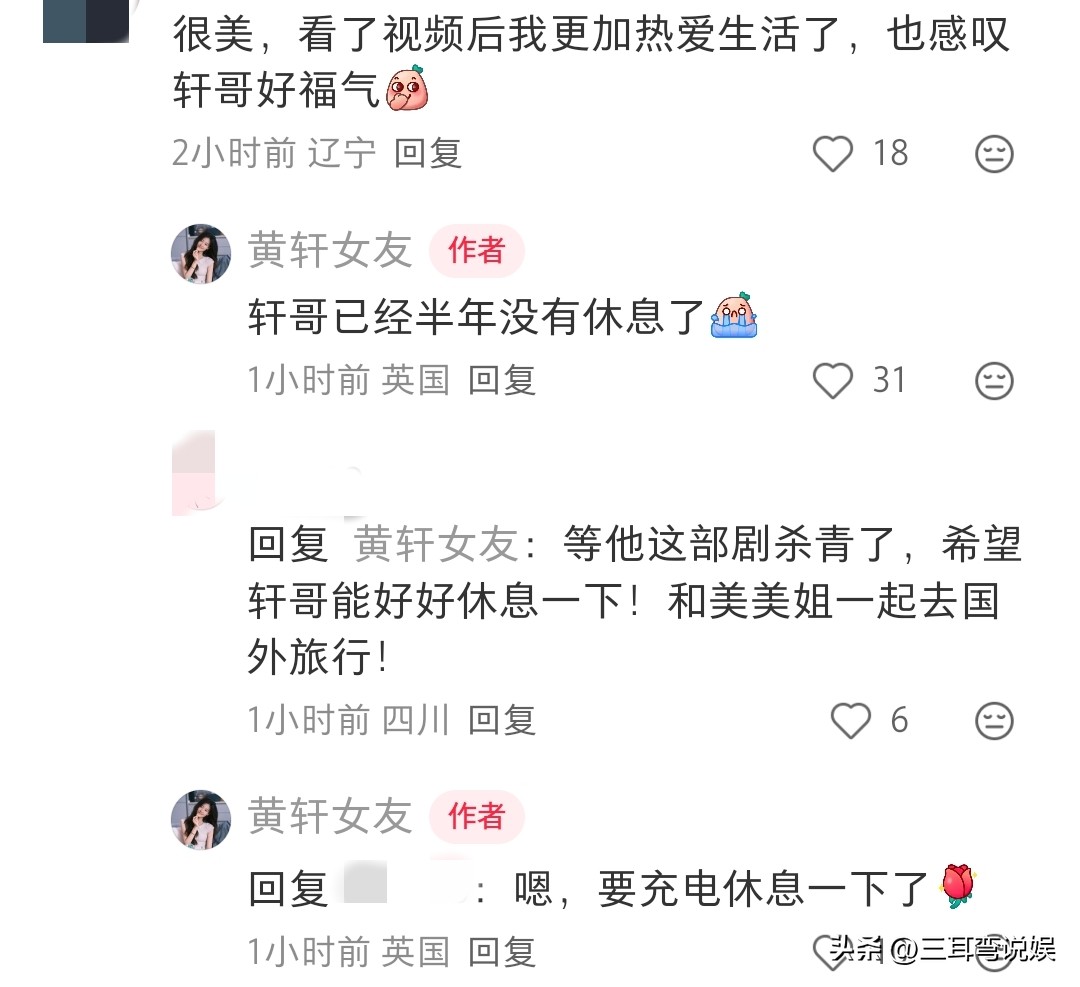
Task: Dislike the Sichuan comment with the face icon
Action: (994, 721)
